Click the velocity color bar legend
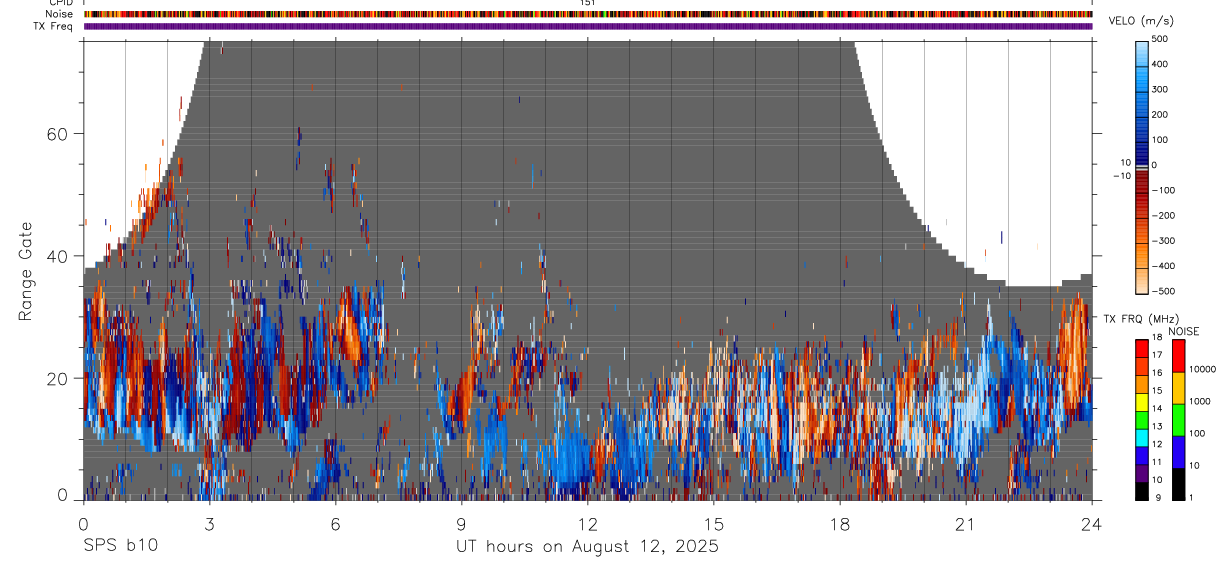Viewport: 1228px width, 567px height. point(1142,166)
